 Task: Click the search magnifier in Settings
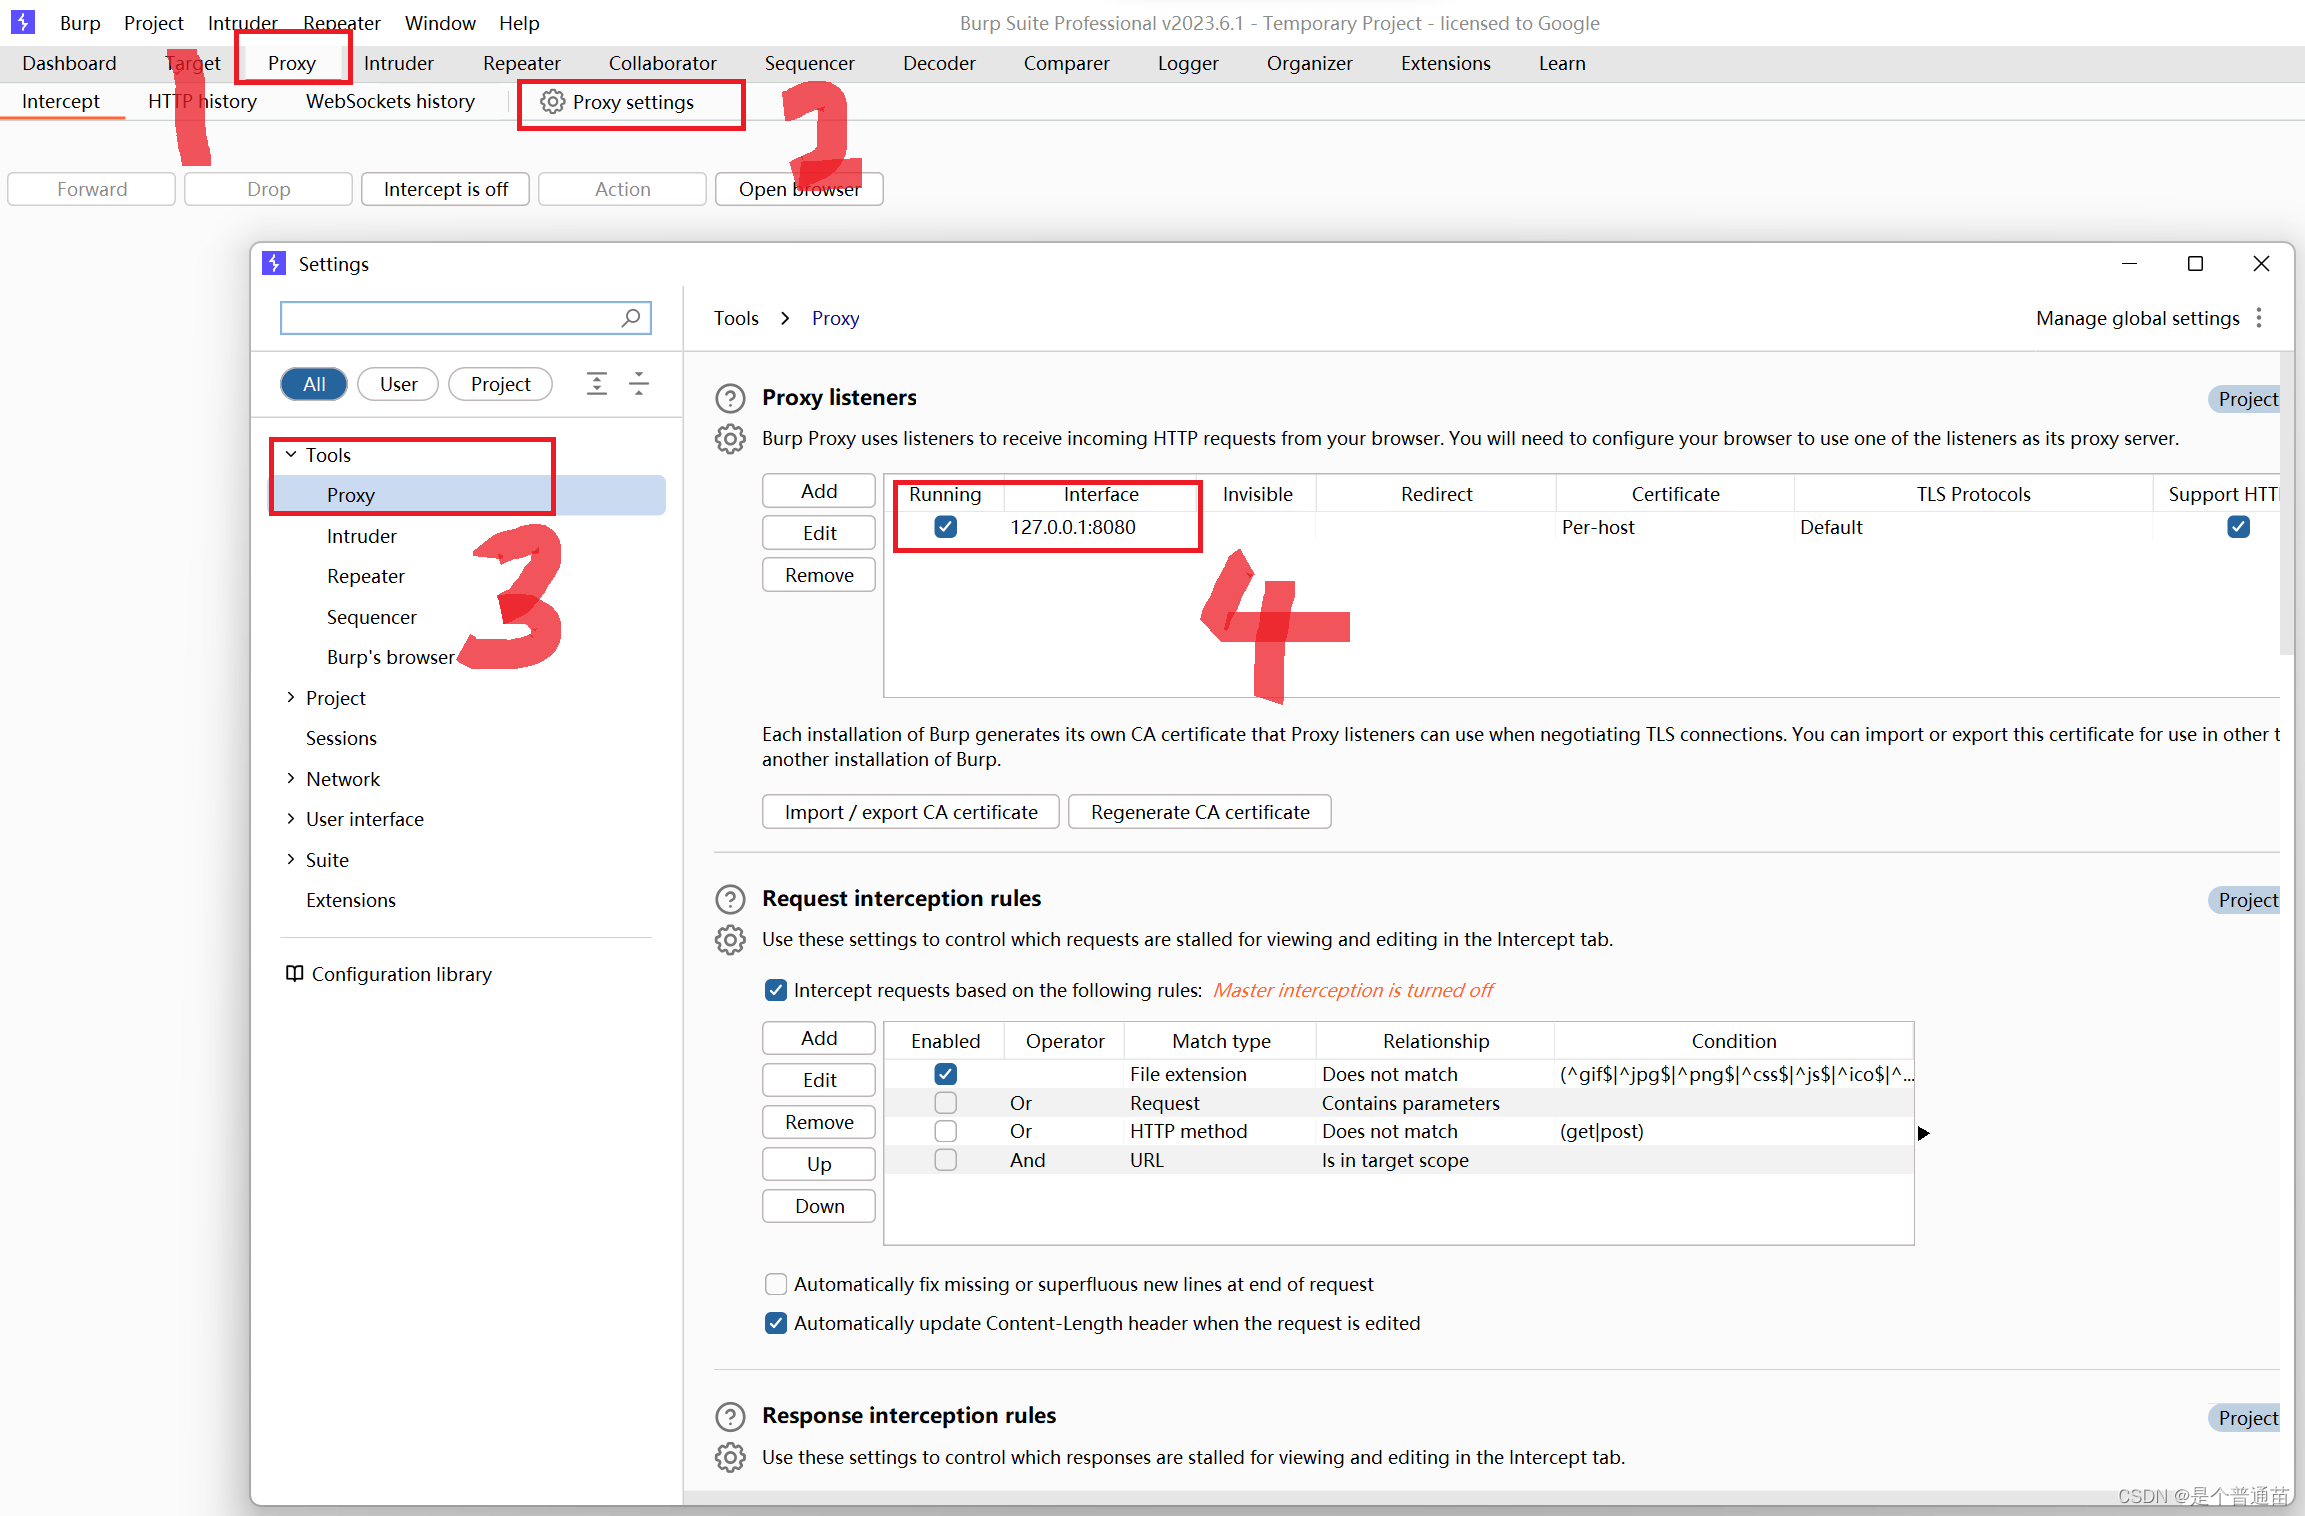(x=631, y=318)
